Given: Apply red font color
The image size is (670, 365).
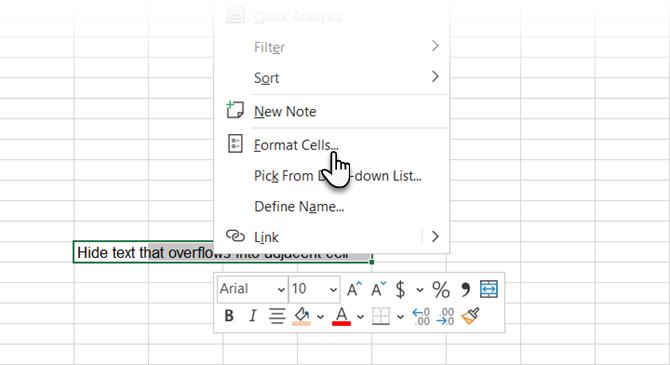Looking at the screenshot, I should [x=341, y=316].
